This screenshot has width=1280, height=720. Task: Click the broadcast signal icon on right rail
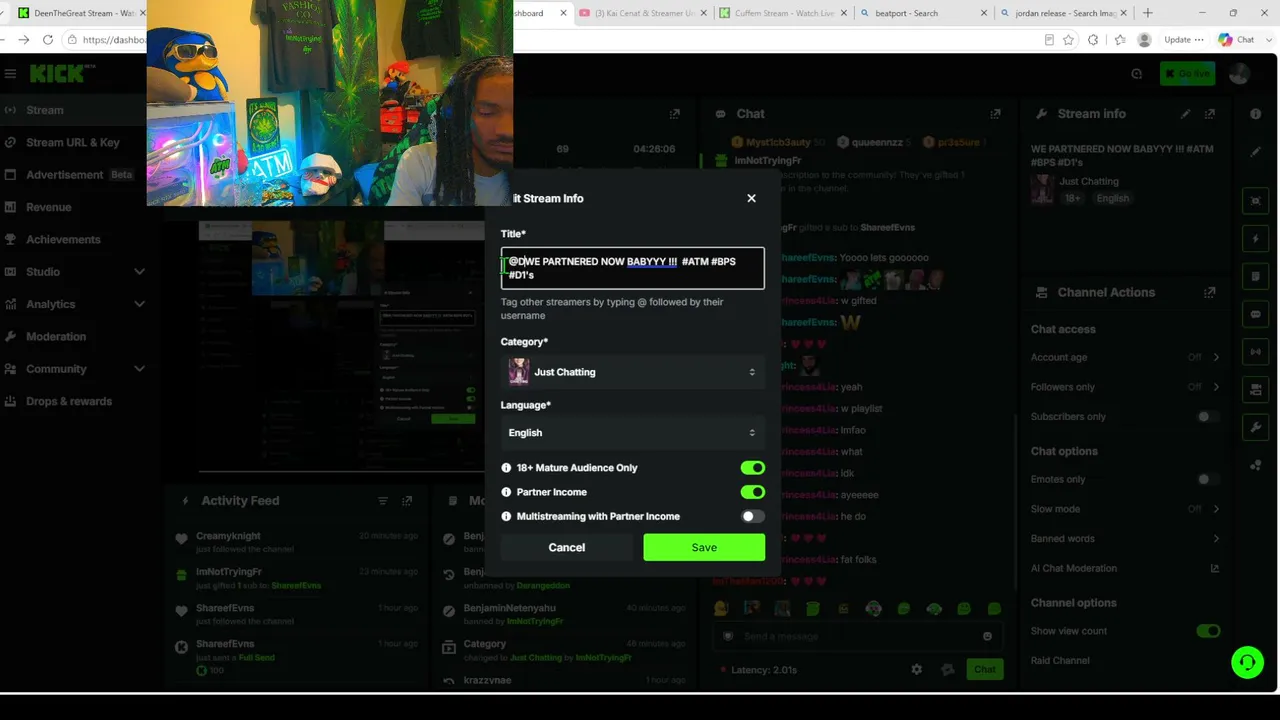1256,352
